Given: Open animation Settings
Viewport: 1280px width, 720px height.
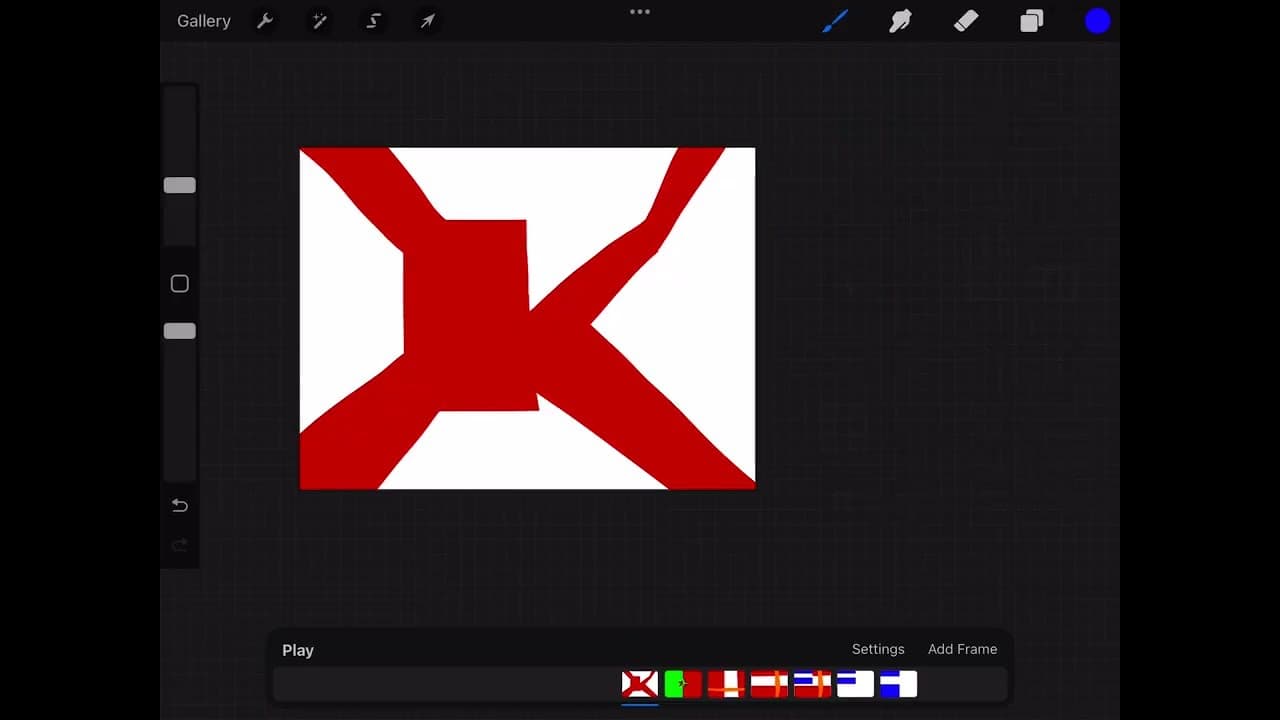Looking at the screenshot, I should (878, 649).
